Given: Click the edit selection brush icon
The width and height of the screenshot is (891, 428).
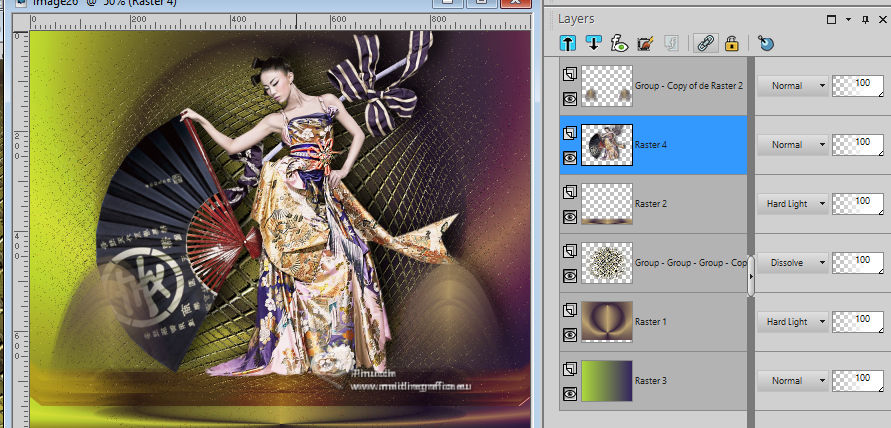Looking at the screenshot, I should (644, 43).
